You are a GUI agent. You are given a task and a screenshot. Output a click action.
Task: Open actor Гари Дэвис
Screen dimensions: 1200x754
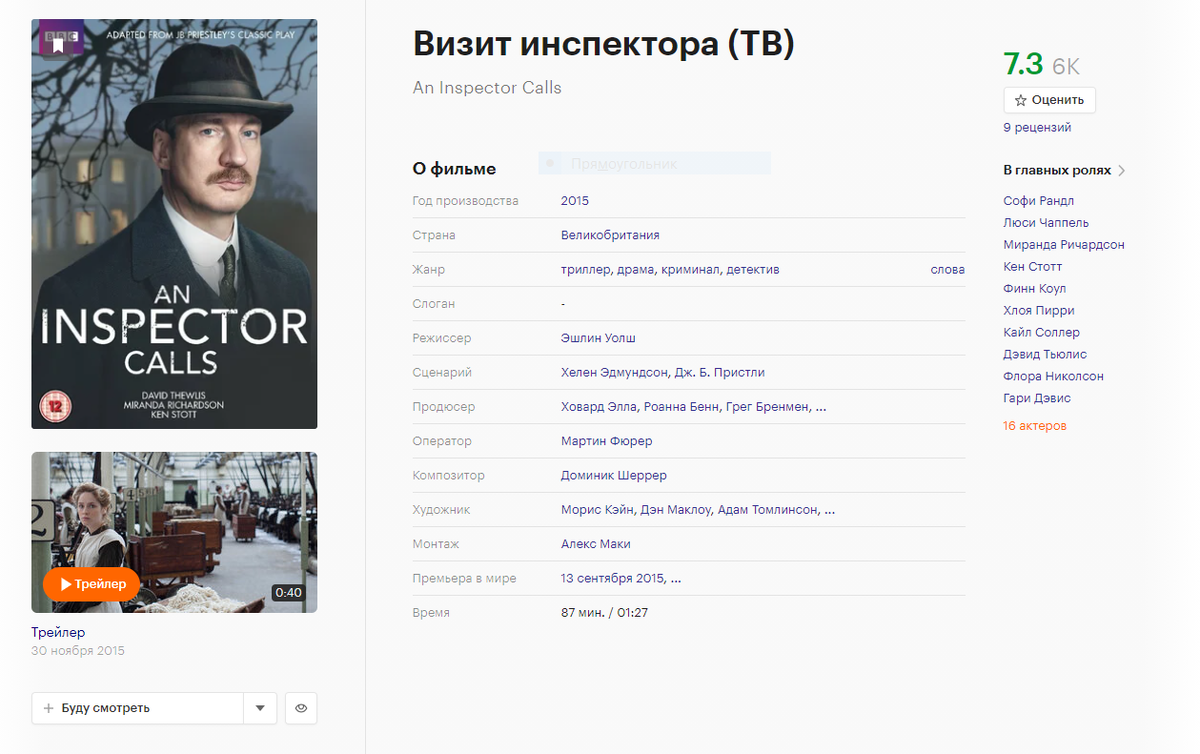1037,399
